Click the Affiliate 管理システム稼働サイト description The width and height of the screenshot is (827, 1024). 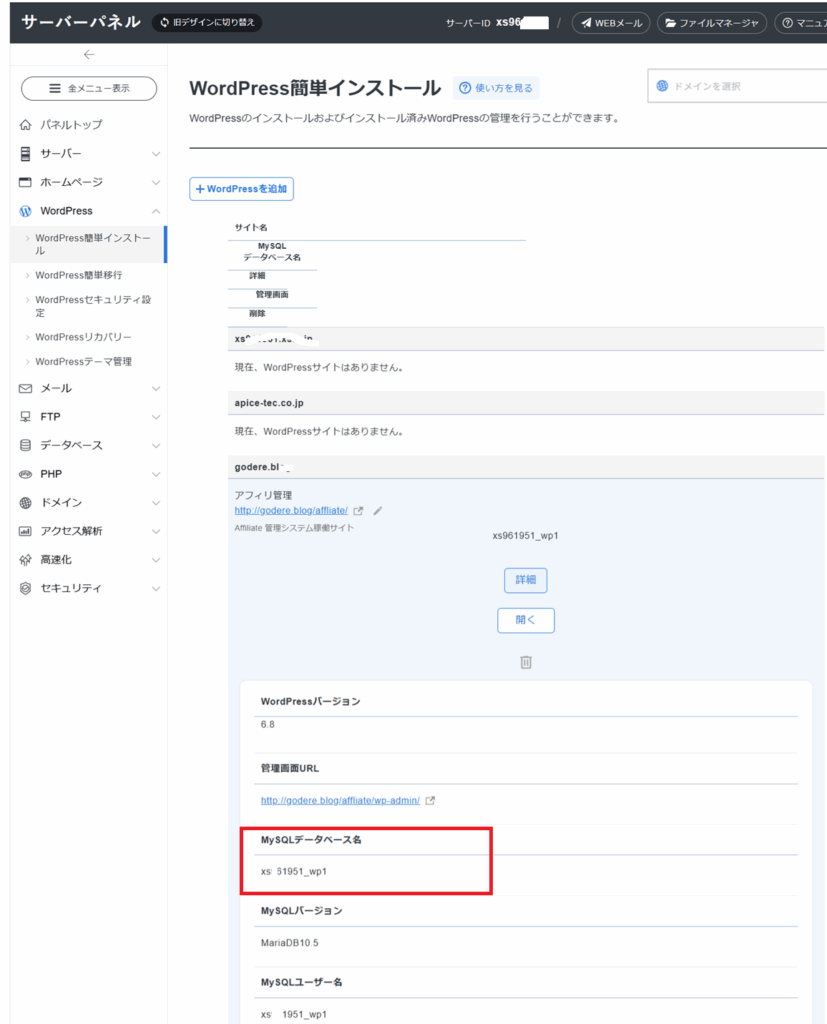tap(294, 528)
